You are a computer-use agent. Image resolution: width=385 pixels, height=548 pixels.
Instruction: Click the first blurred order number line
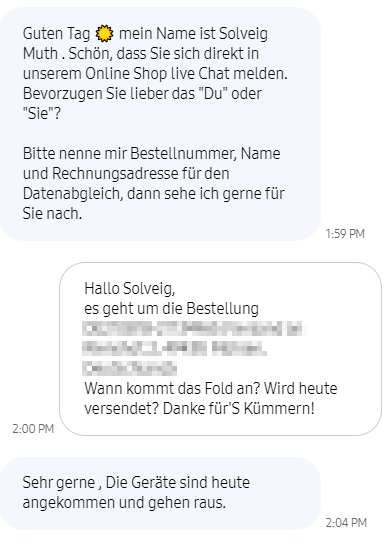194,329
